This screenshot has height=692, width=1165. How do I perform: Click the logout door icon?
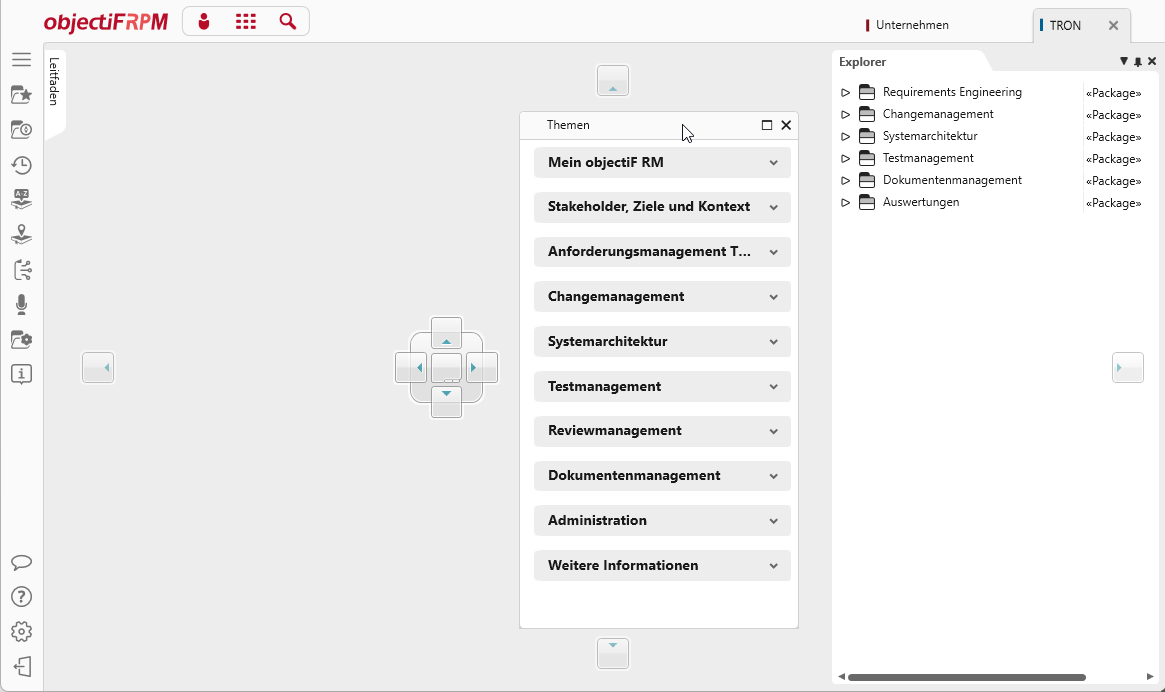21,667
